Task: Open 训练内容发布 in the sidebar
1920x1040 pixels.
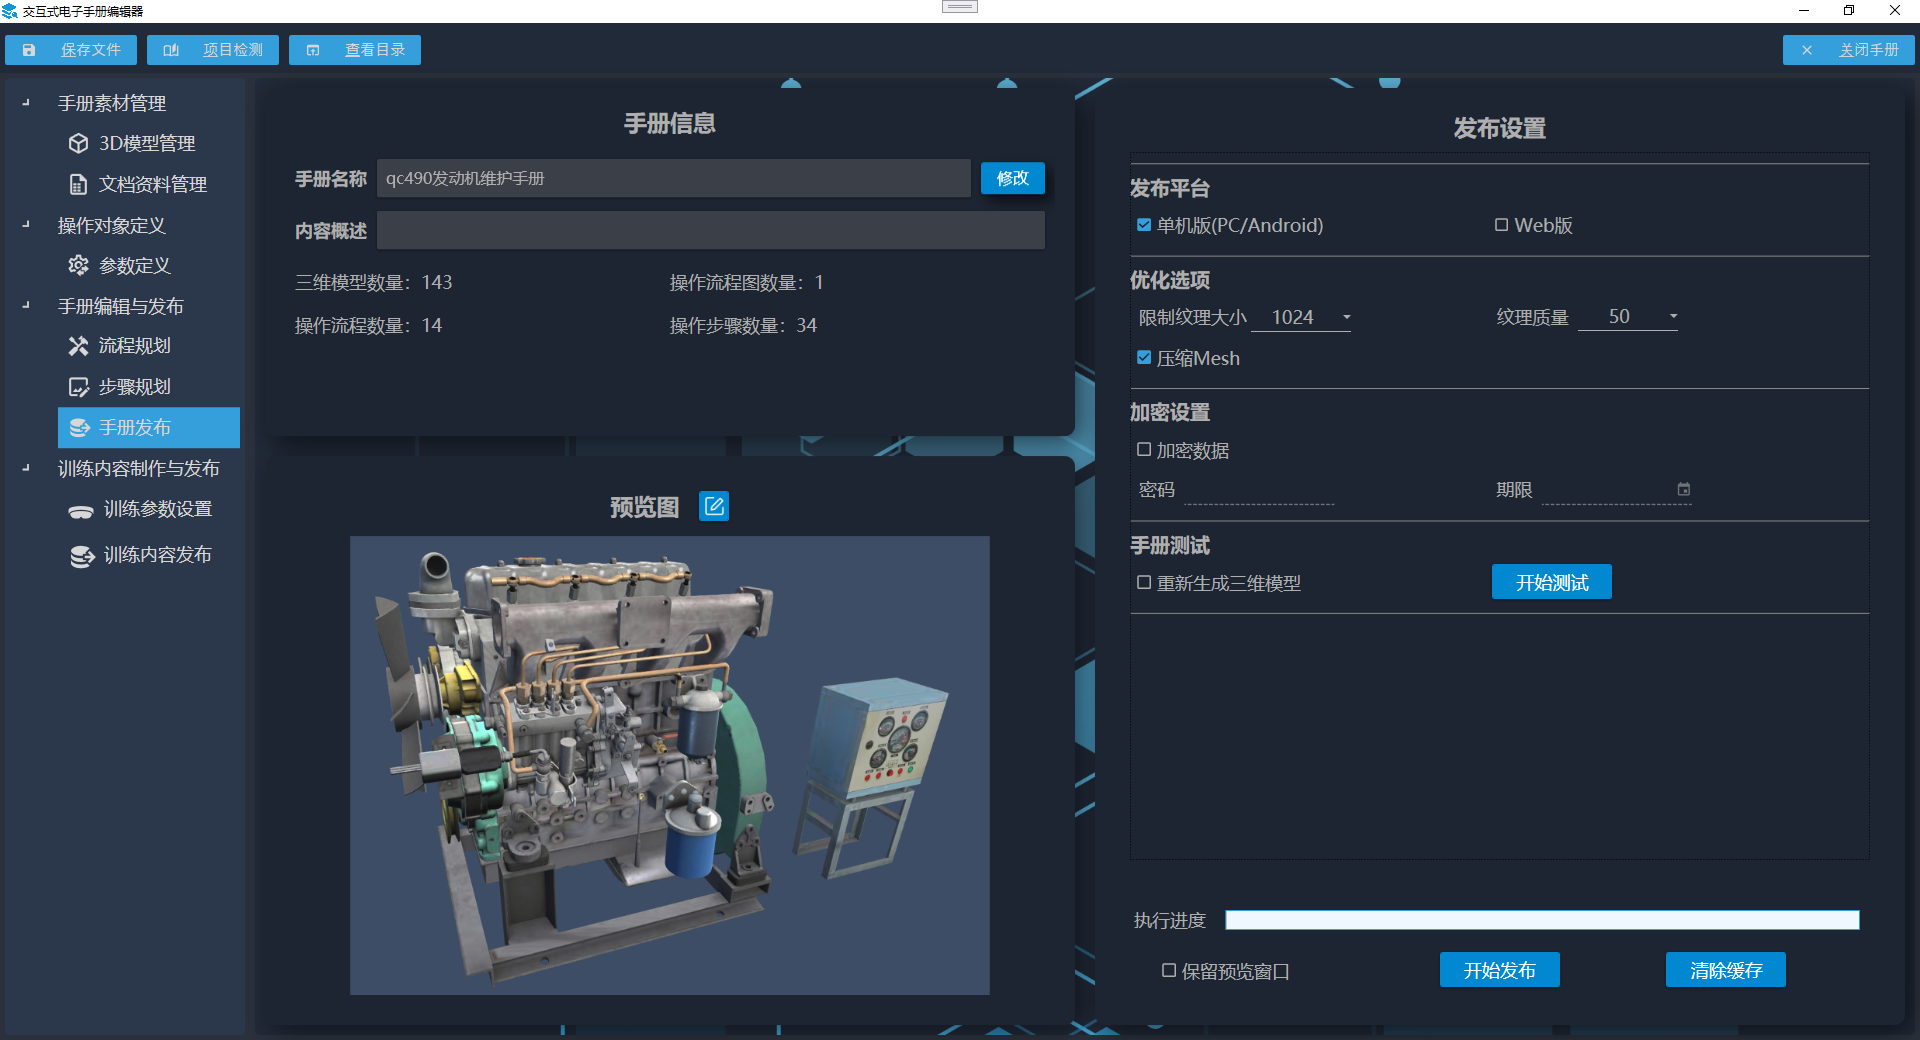Action: (x=157, y=555)
